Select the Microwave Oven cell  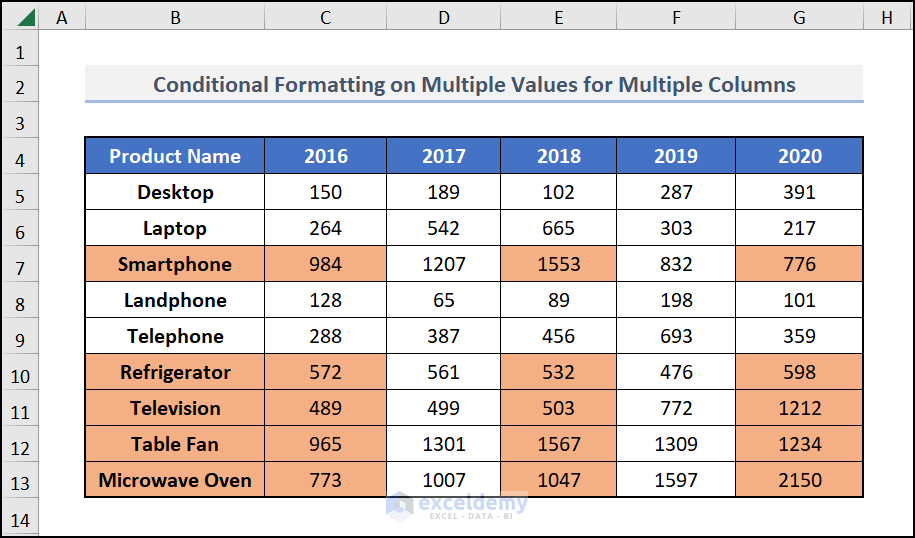(x=175, y=480)
